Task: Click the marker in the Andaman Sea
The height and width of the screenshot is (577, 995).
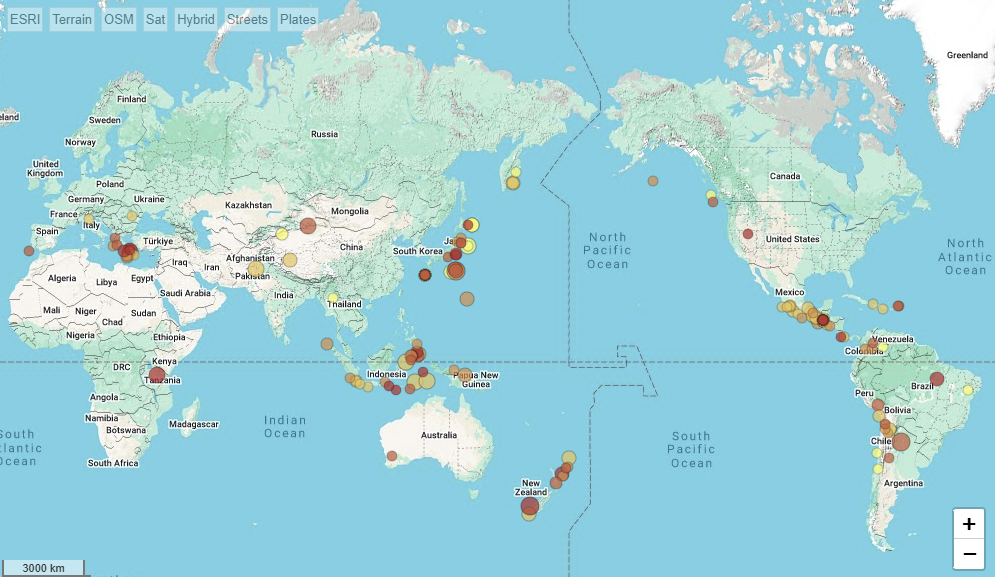Action: coord(327,344)
